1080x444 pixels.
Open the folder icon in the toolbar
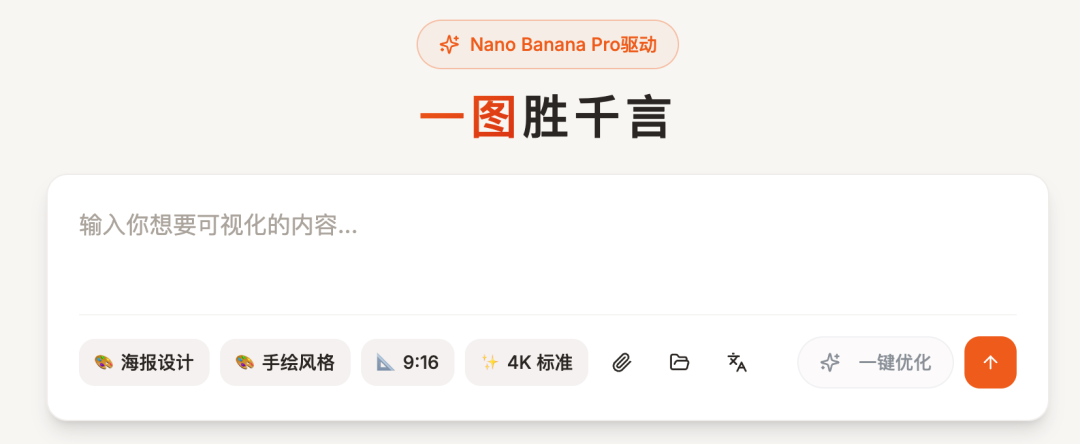[x=679, y=362]
